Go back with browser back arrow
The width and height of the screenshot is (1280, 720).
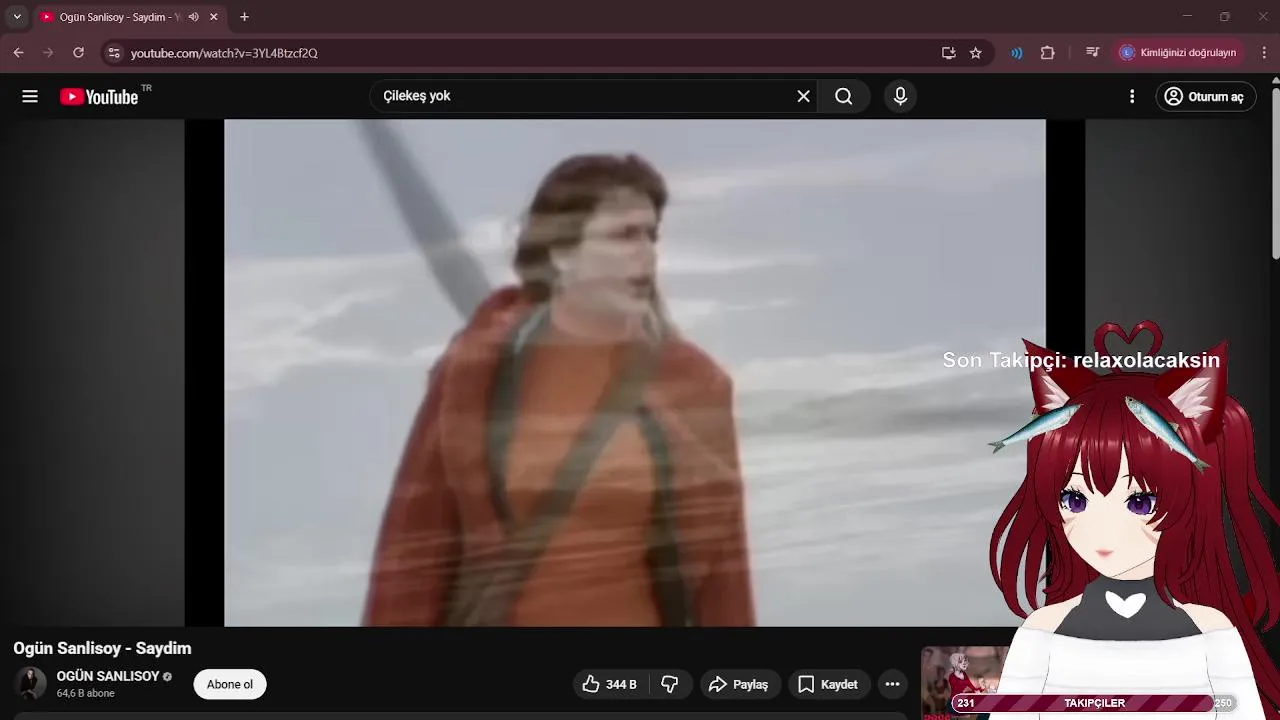pos(18,53)
